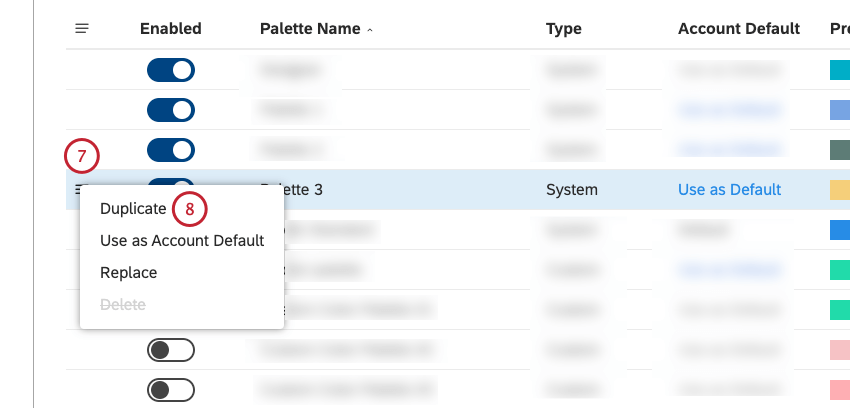Enable the bottom-most palette toggle
Screen dimensions: 850x408
coord(170,388)
